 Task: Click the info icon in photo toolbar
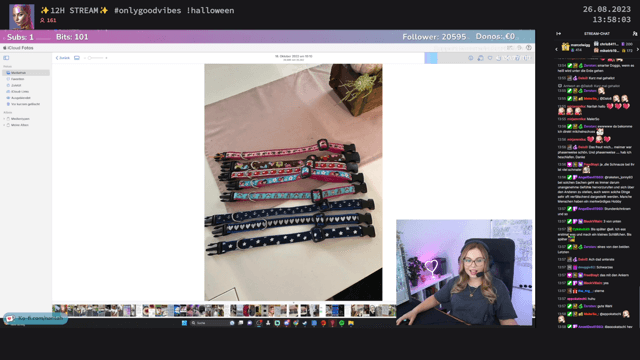point(471,58)
